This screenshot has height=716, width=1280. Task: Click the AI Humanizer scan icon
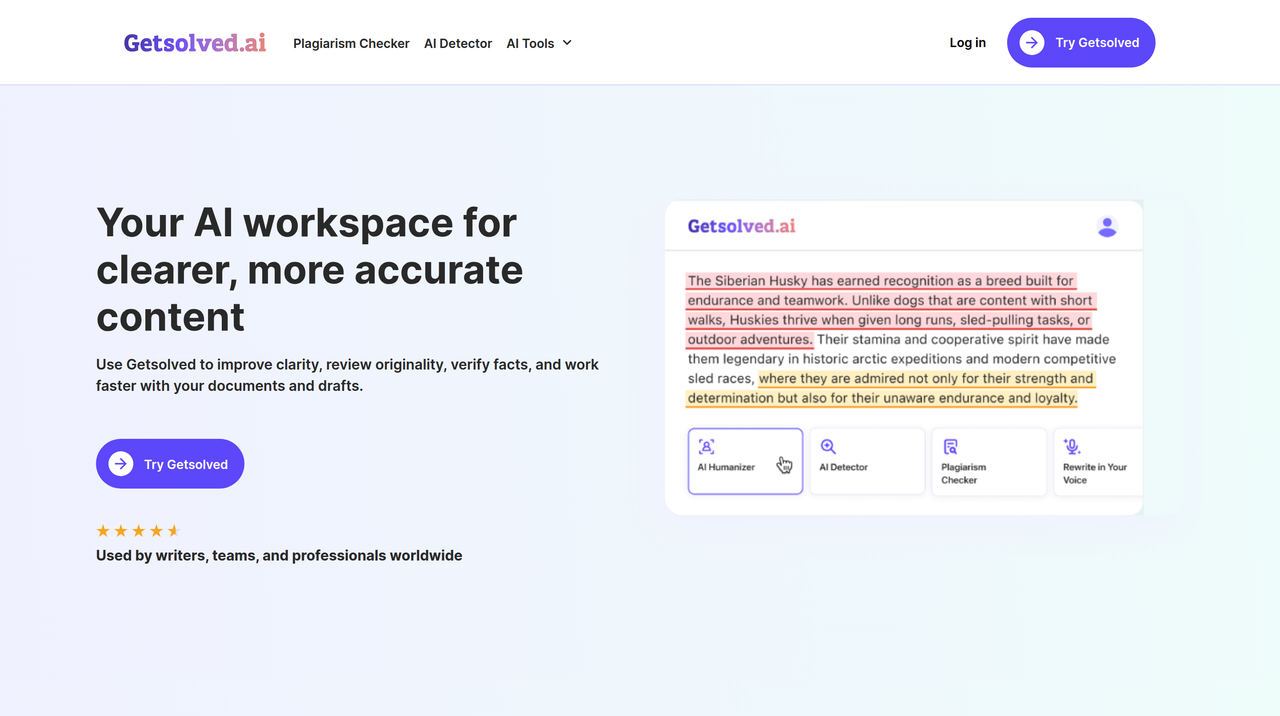(706, 447)
